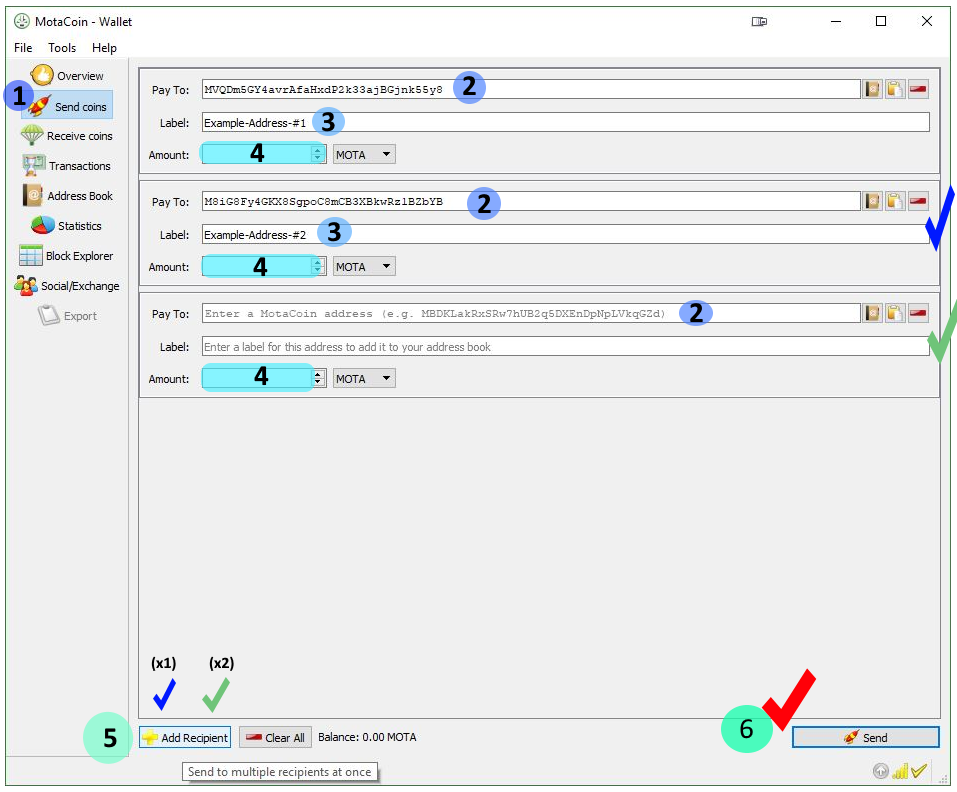
Task: Open the Help menu
Action: 104,48
